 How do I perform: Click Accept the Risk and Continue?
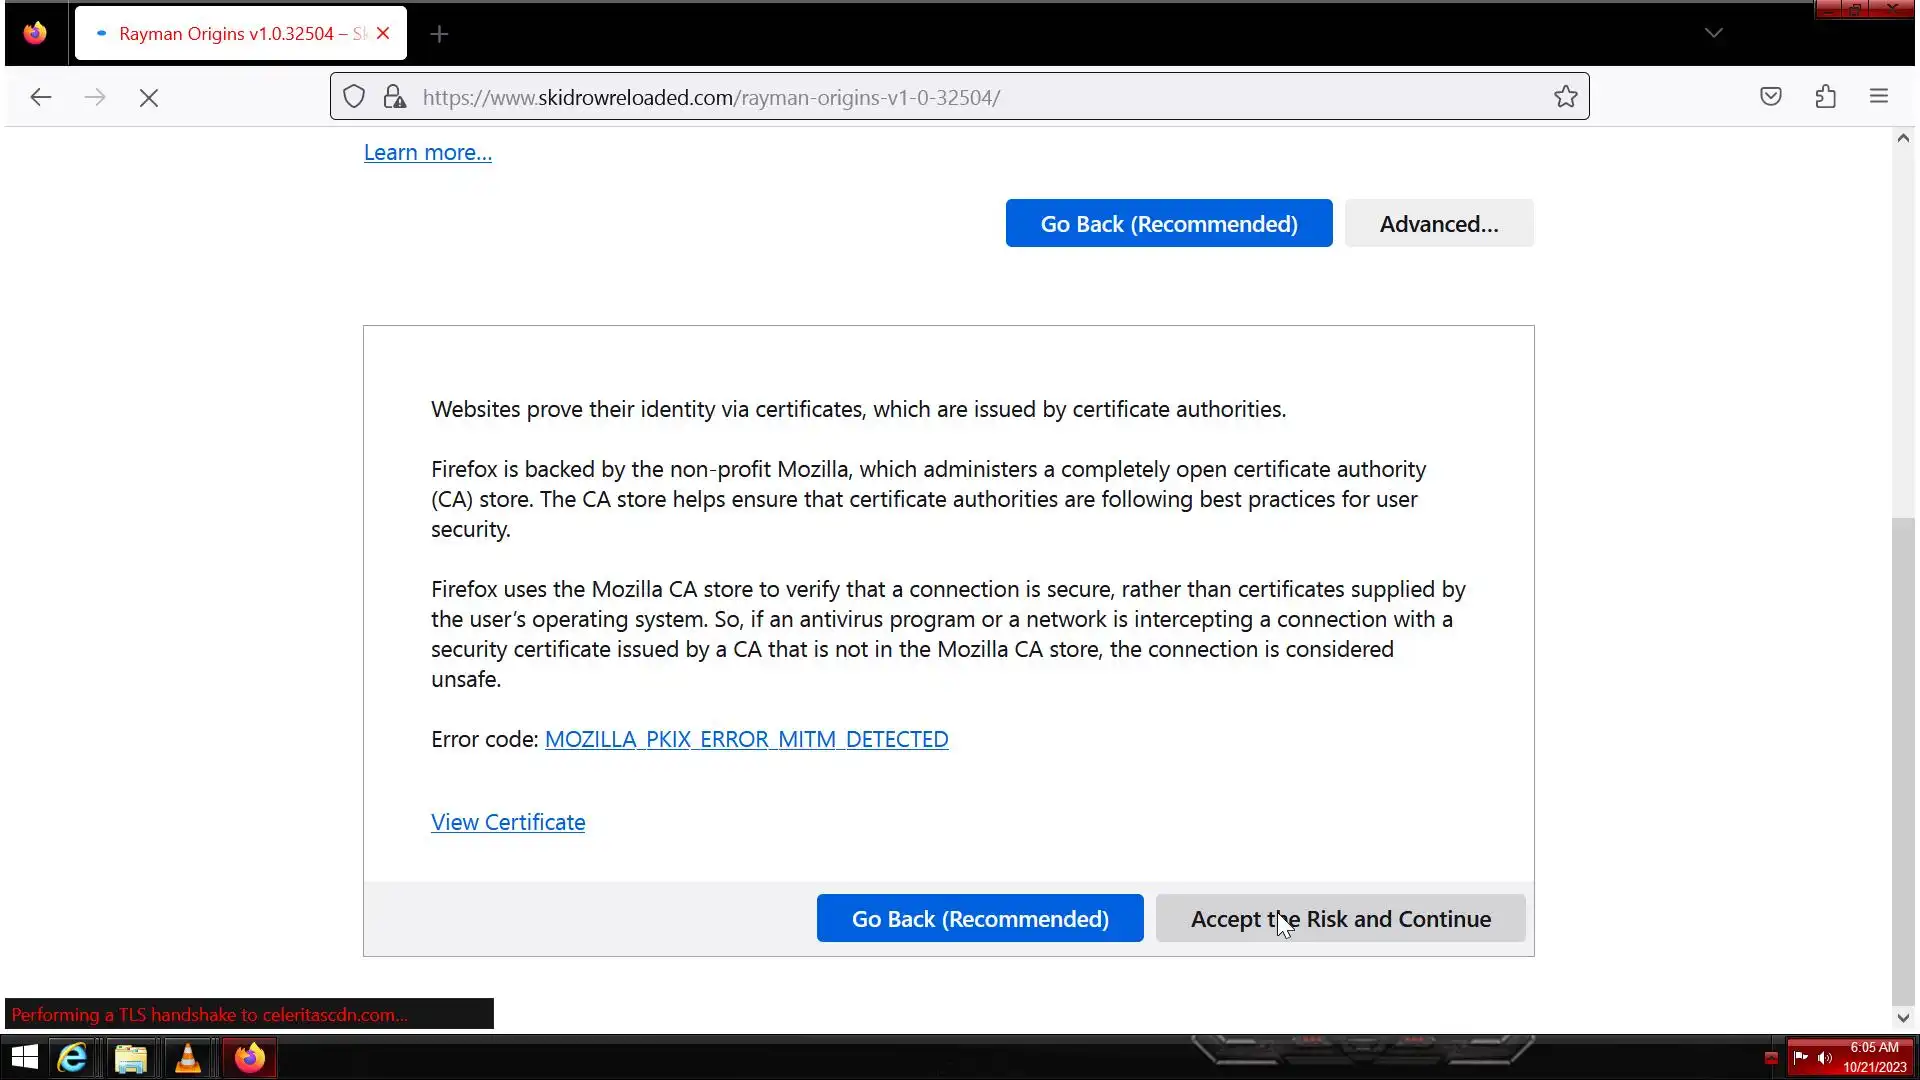[x=1340, y=919]
